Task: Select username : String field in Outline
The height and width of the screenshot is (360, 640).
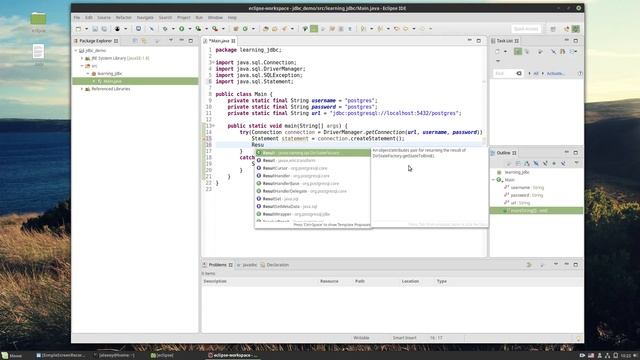Action: pyautogui.click(x=527, y=188)
